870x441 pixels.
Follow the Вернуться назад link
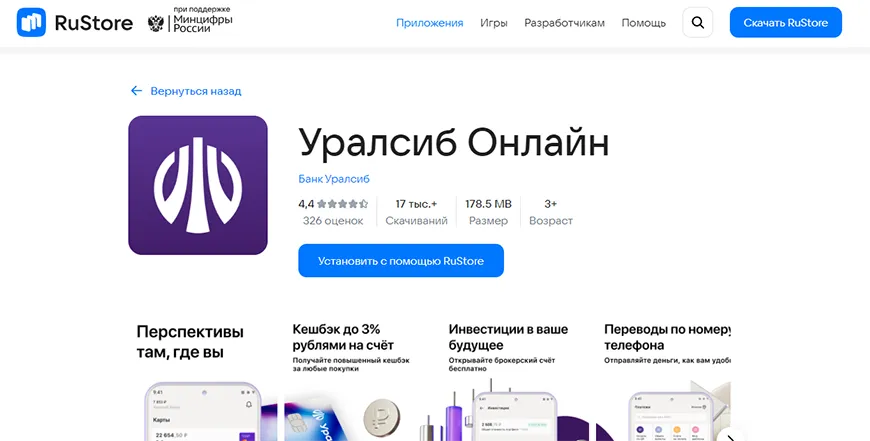tap(196, 91)
